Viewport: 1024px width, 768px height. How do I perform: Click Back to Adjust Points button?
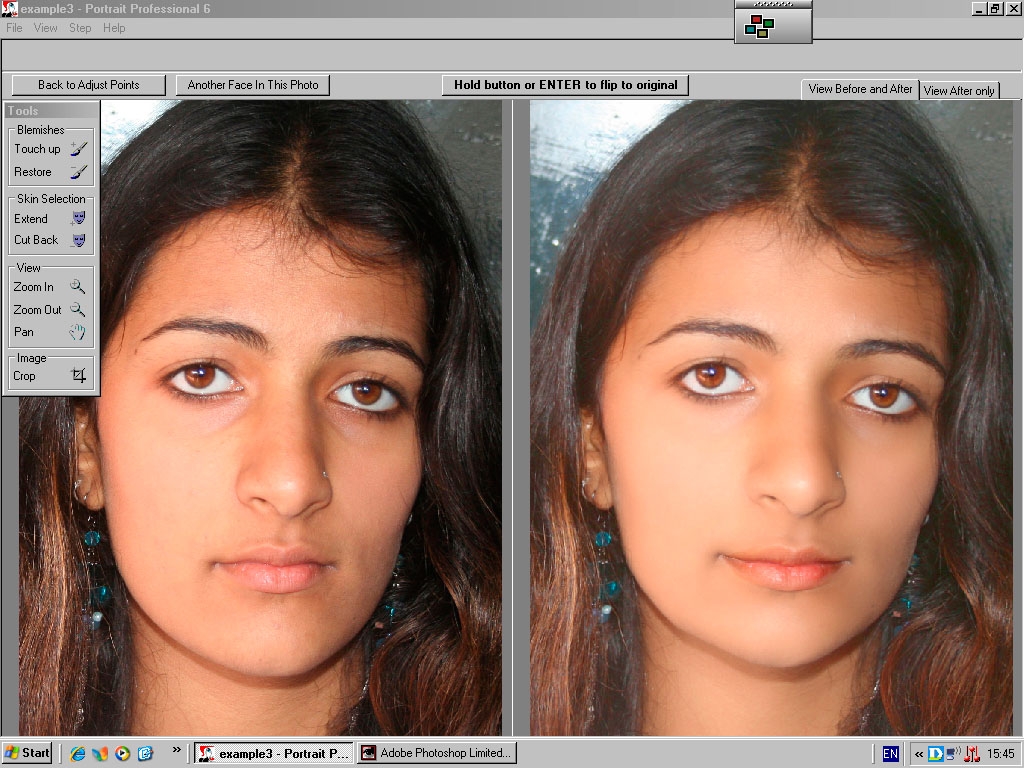pyautogui.click(x=88, y=85)
